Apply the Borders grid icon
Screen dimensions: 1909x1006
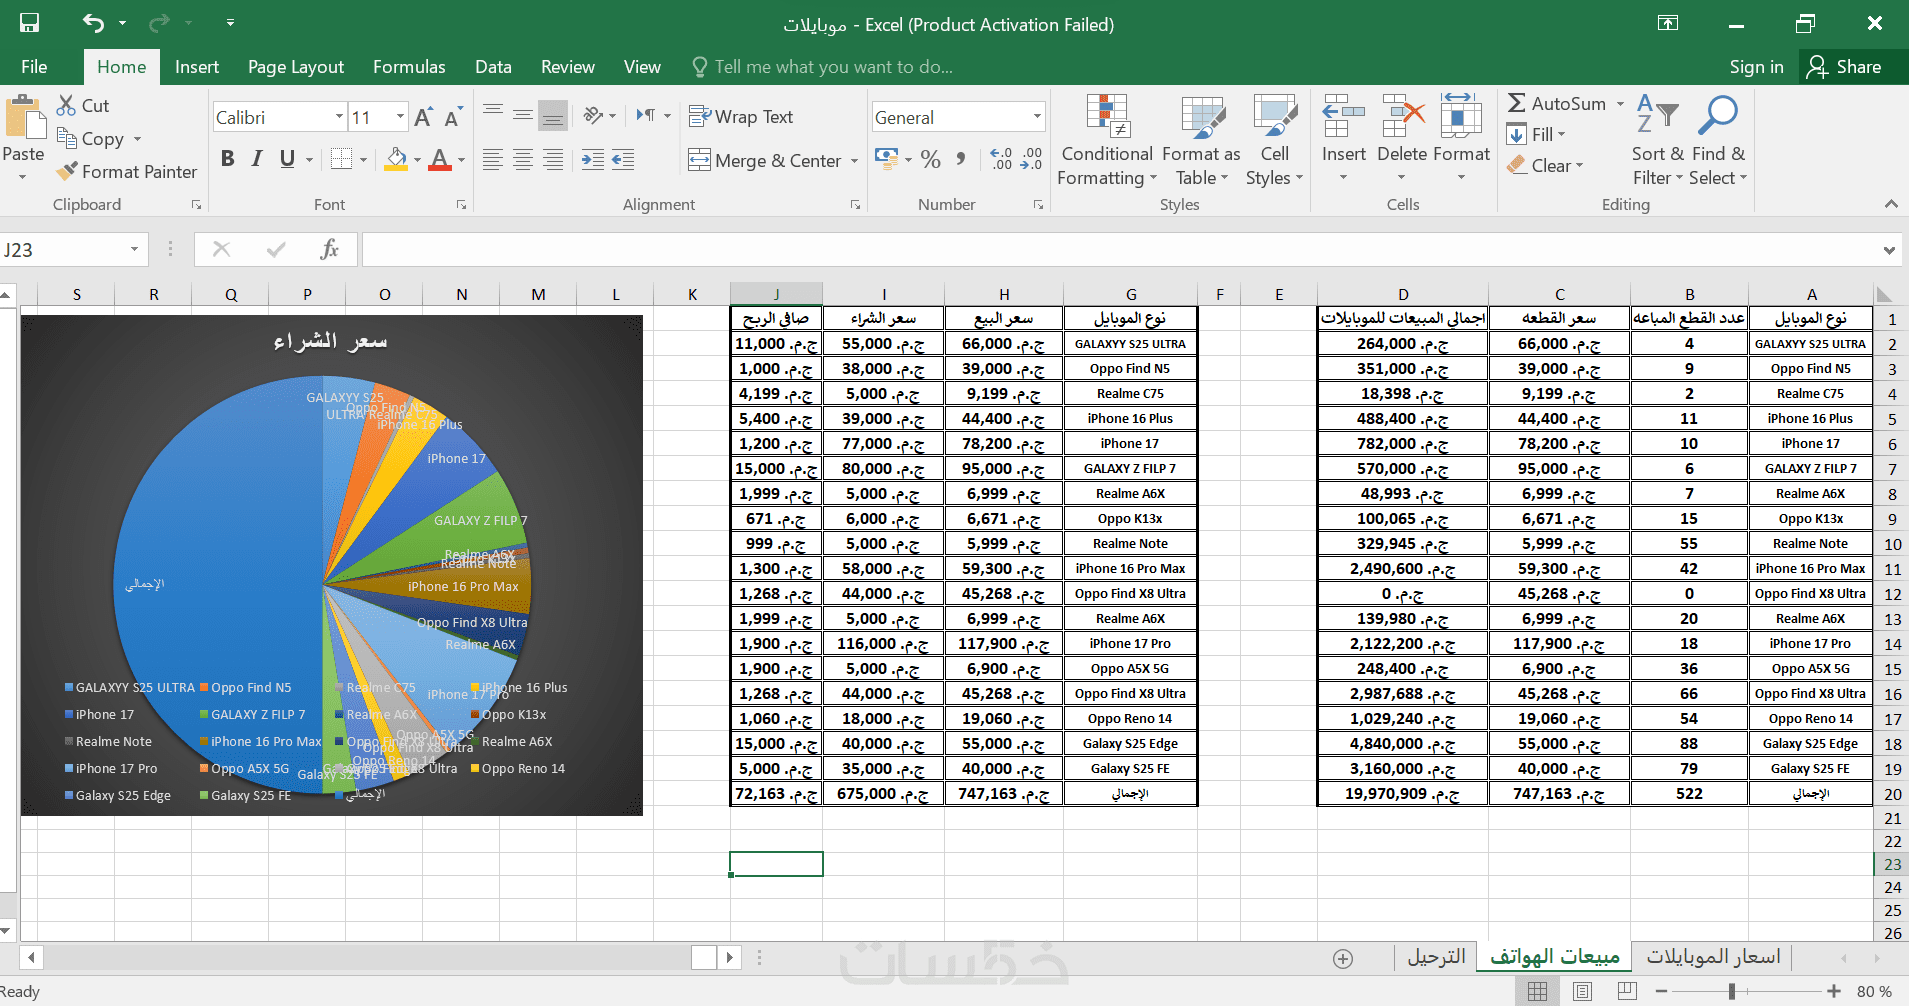(341, 159)
